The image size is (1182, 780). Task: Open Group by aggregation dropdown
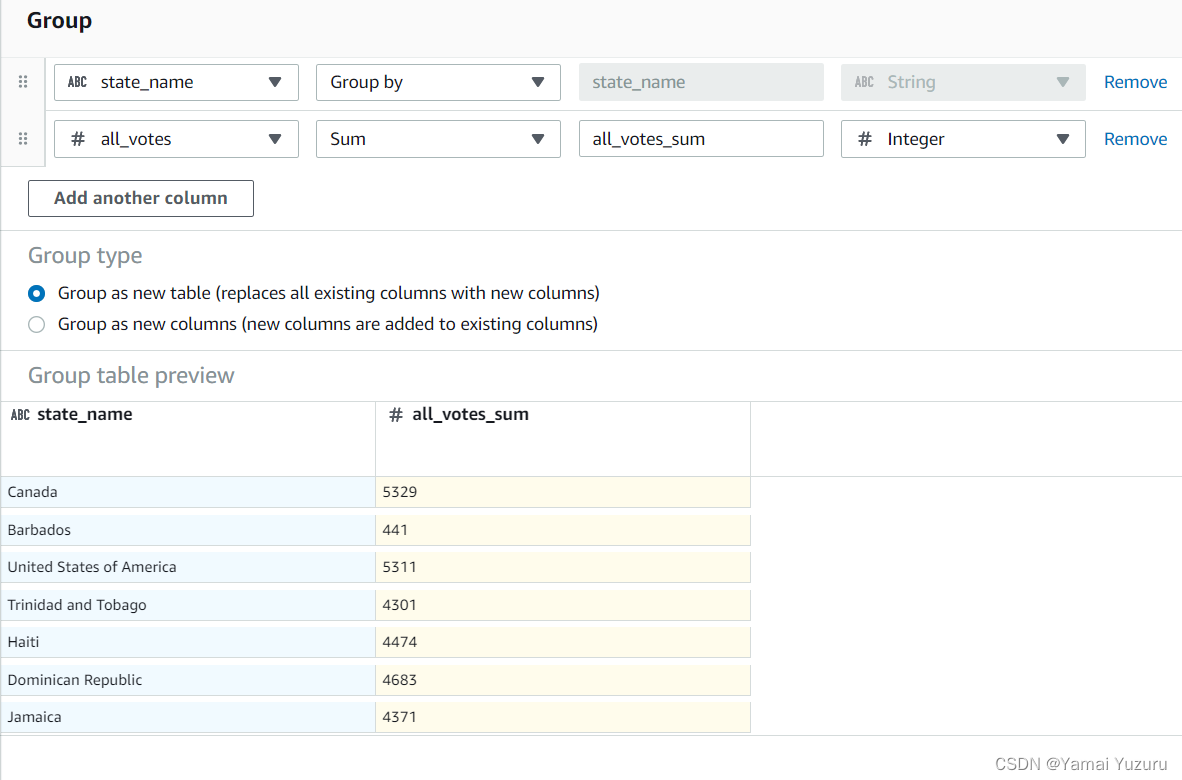(x=438, y=82)
